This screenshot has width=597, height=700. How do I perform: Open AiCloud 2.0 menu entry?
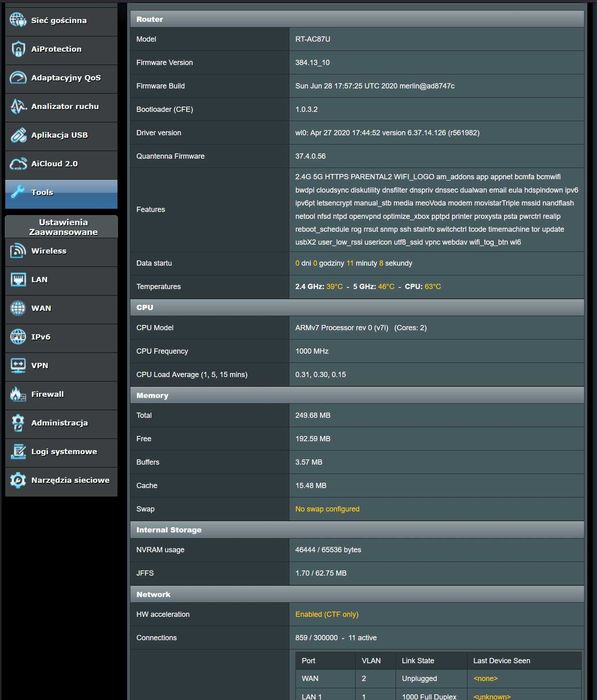coord(54,163)
